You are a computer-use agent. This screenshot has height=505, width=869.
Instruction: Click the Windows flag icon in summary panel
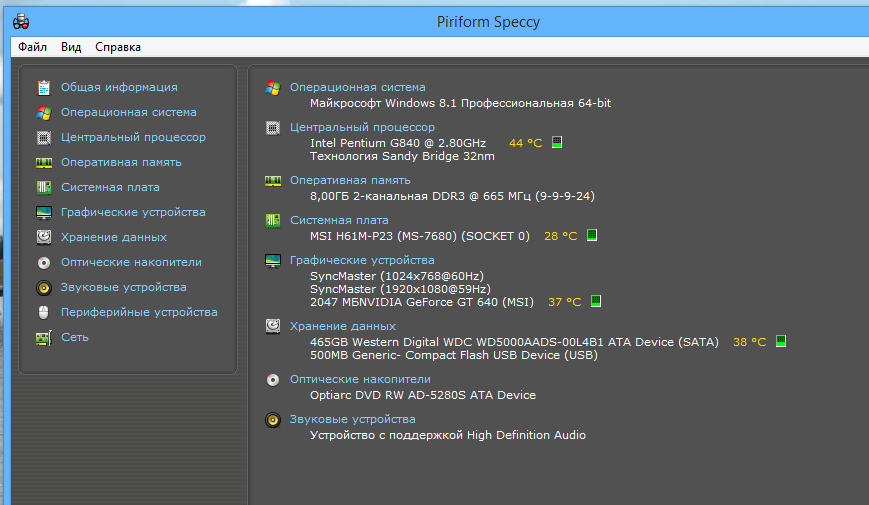coord(273,88)
